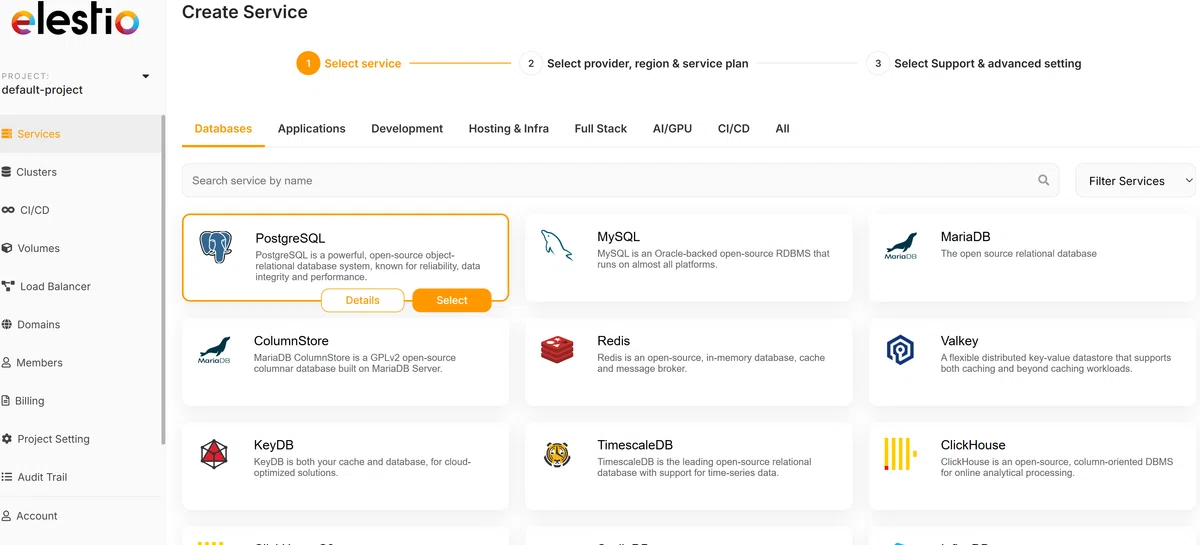Click the sidebar vertical scrollbar
The height and width of the screenshot is (545, 1200).
pyautogui.click(x=163, y=280)
